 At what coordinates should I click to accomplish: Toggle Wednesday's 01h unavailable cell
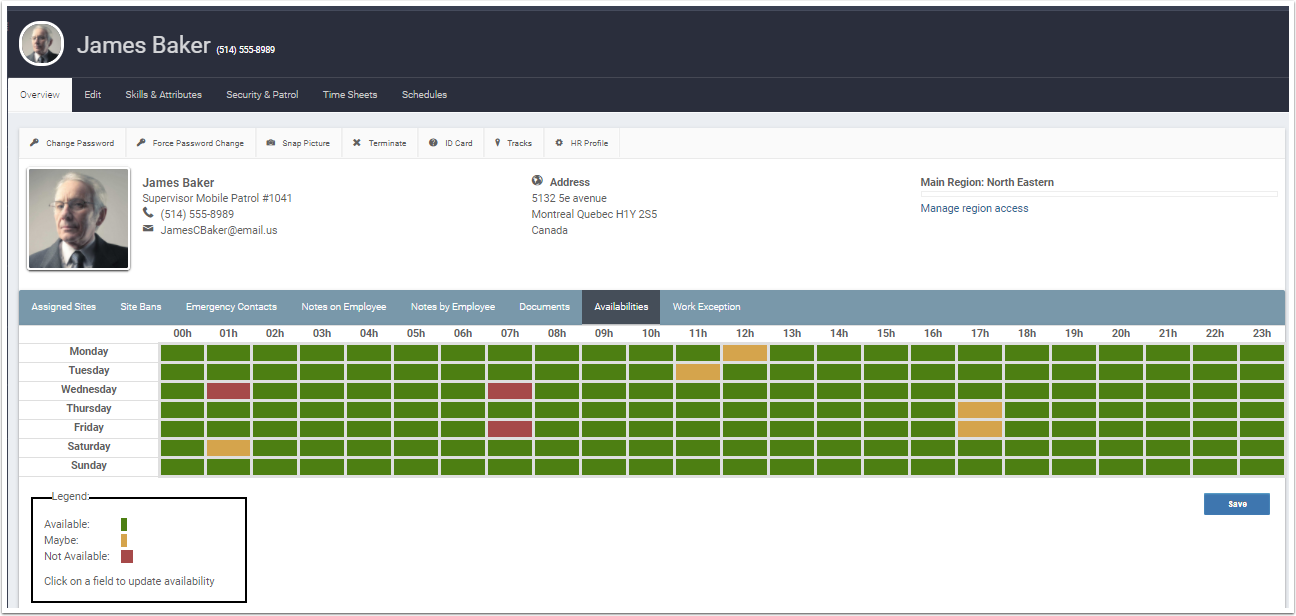228,389
